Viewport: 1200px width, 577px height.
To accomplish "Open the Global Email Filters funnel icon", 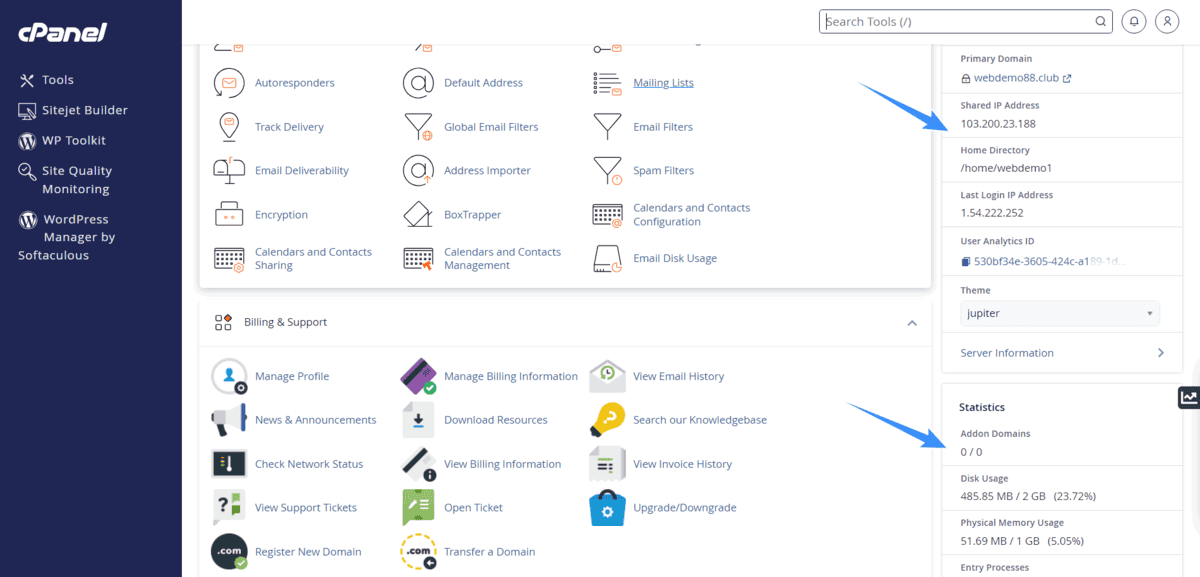I will tap(418, 127).
